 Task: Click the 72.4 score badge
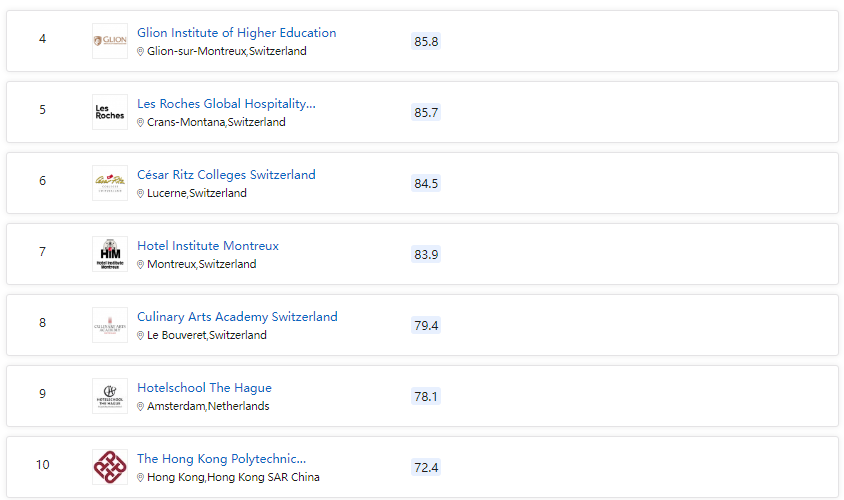click(x=426, y=468)
